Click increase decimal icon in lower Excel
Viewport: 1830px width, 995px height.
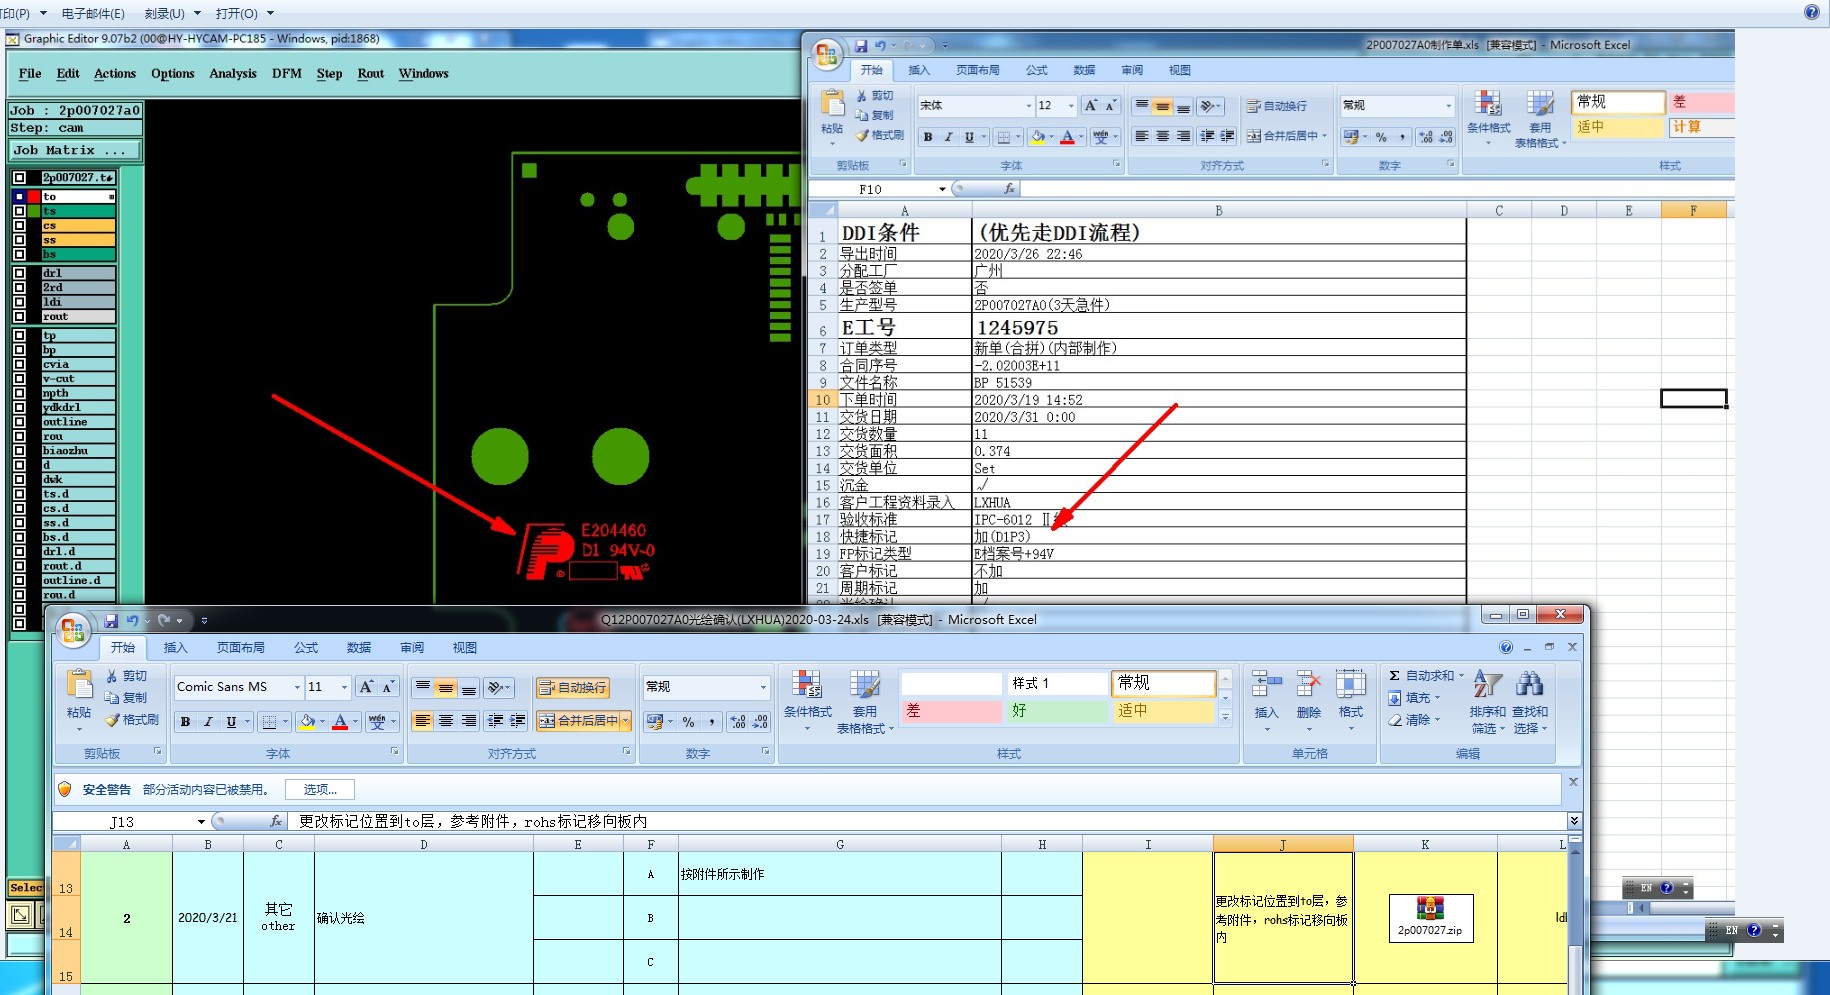737,721
